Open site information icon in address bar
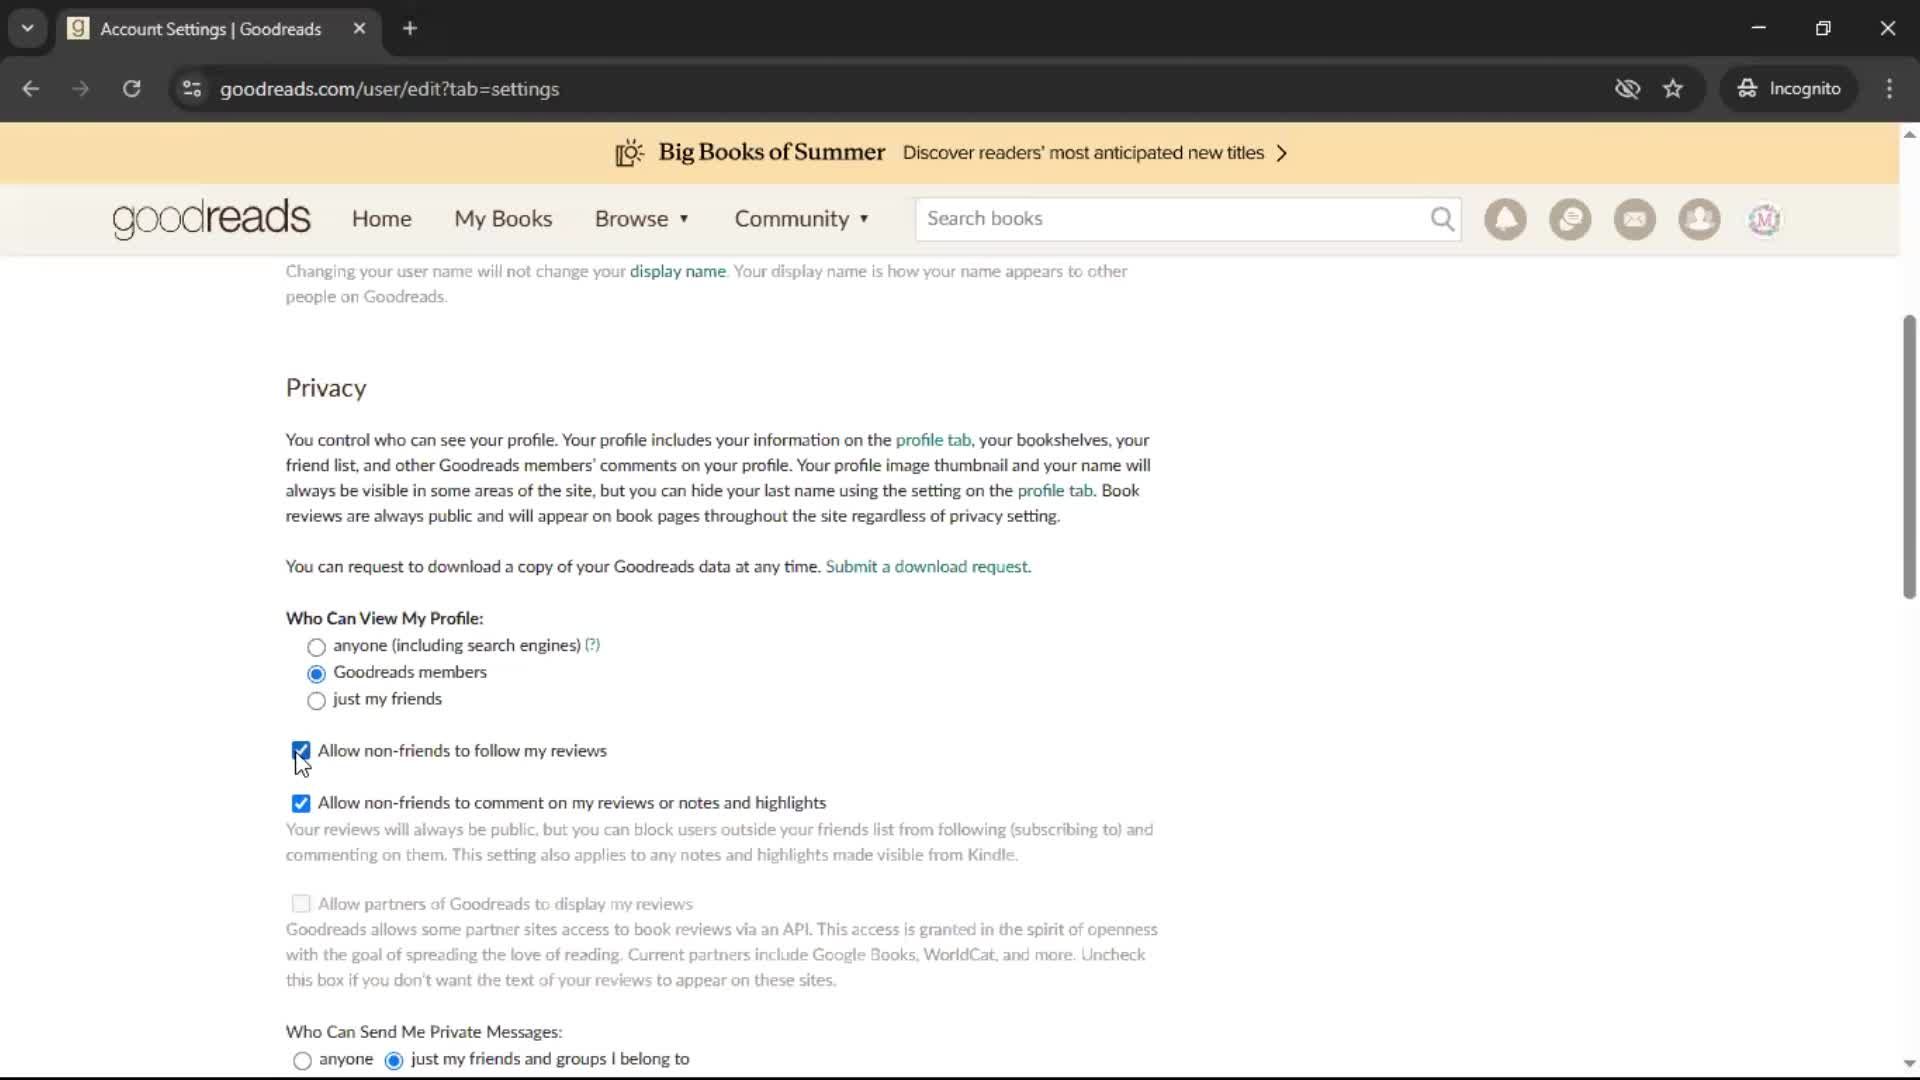Screen dimensions: 1920x1080 pos(192,89)
